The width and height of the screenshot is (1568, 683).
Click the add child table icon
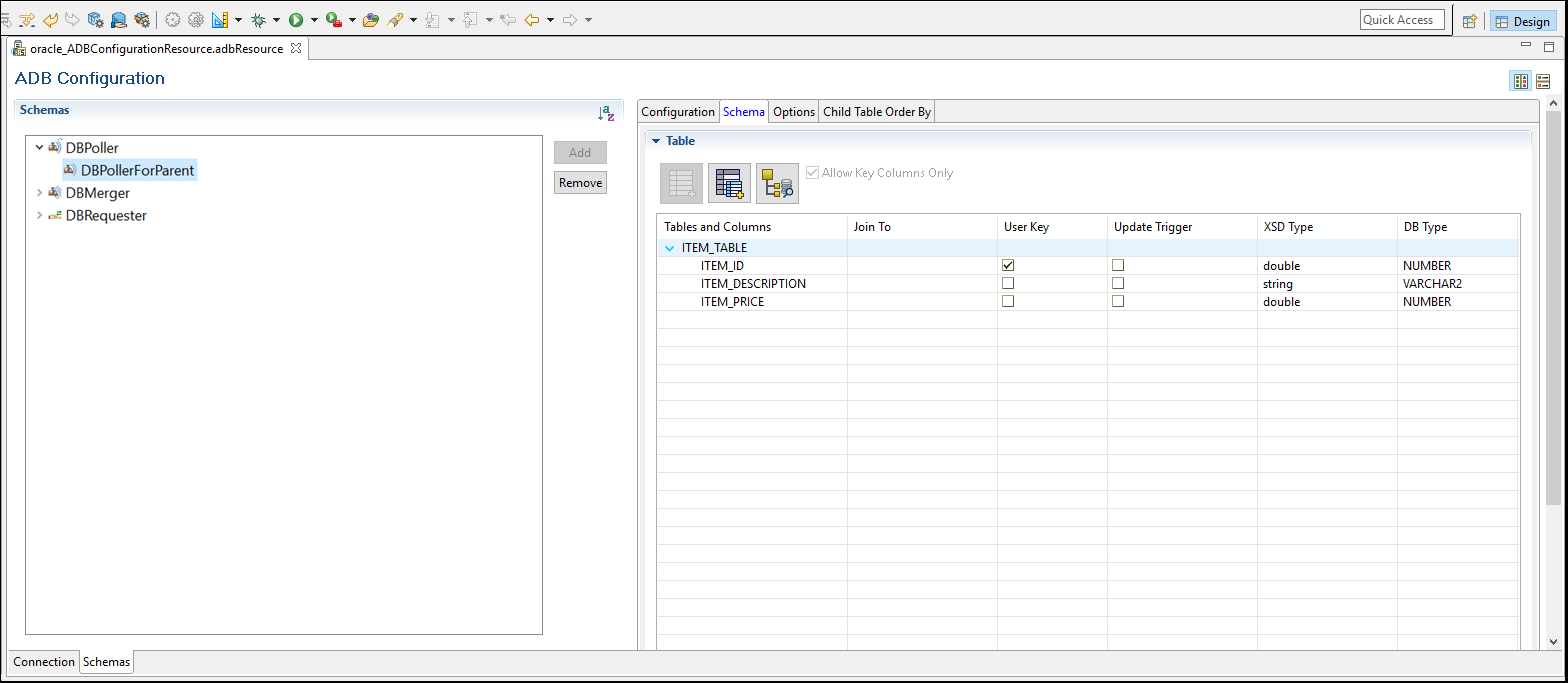729,183
